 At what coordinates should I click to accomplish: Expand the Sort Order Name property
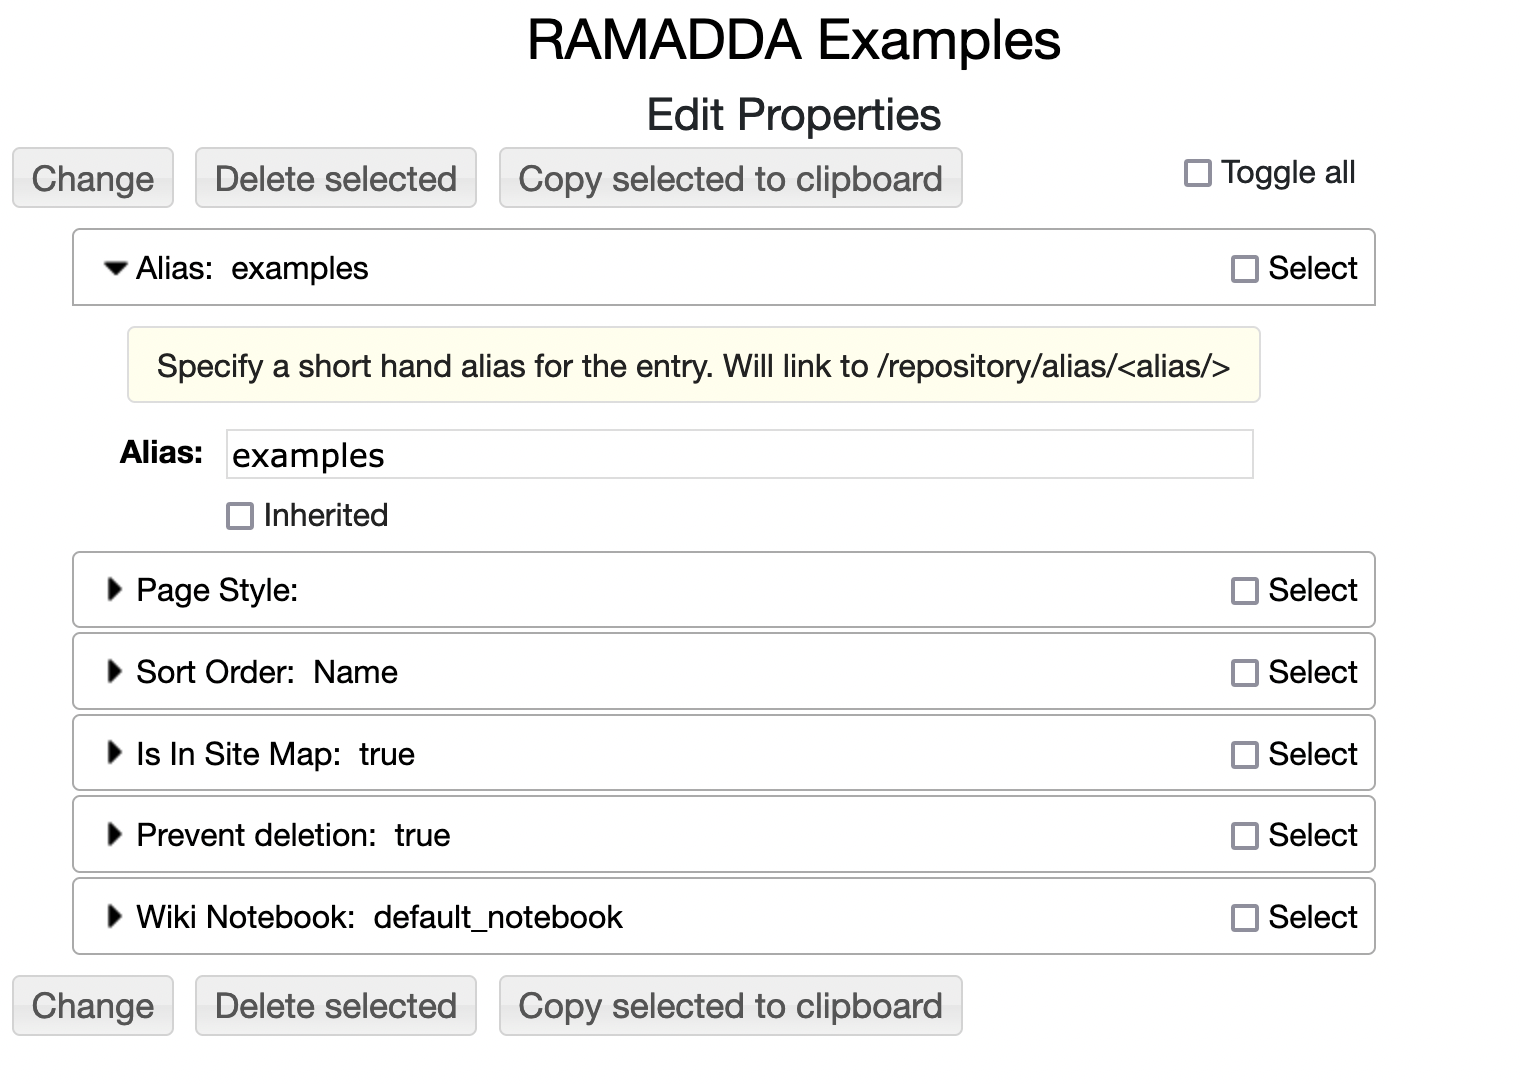point(114,672)
